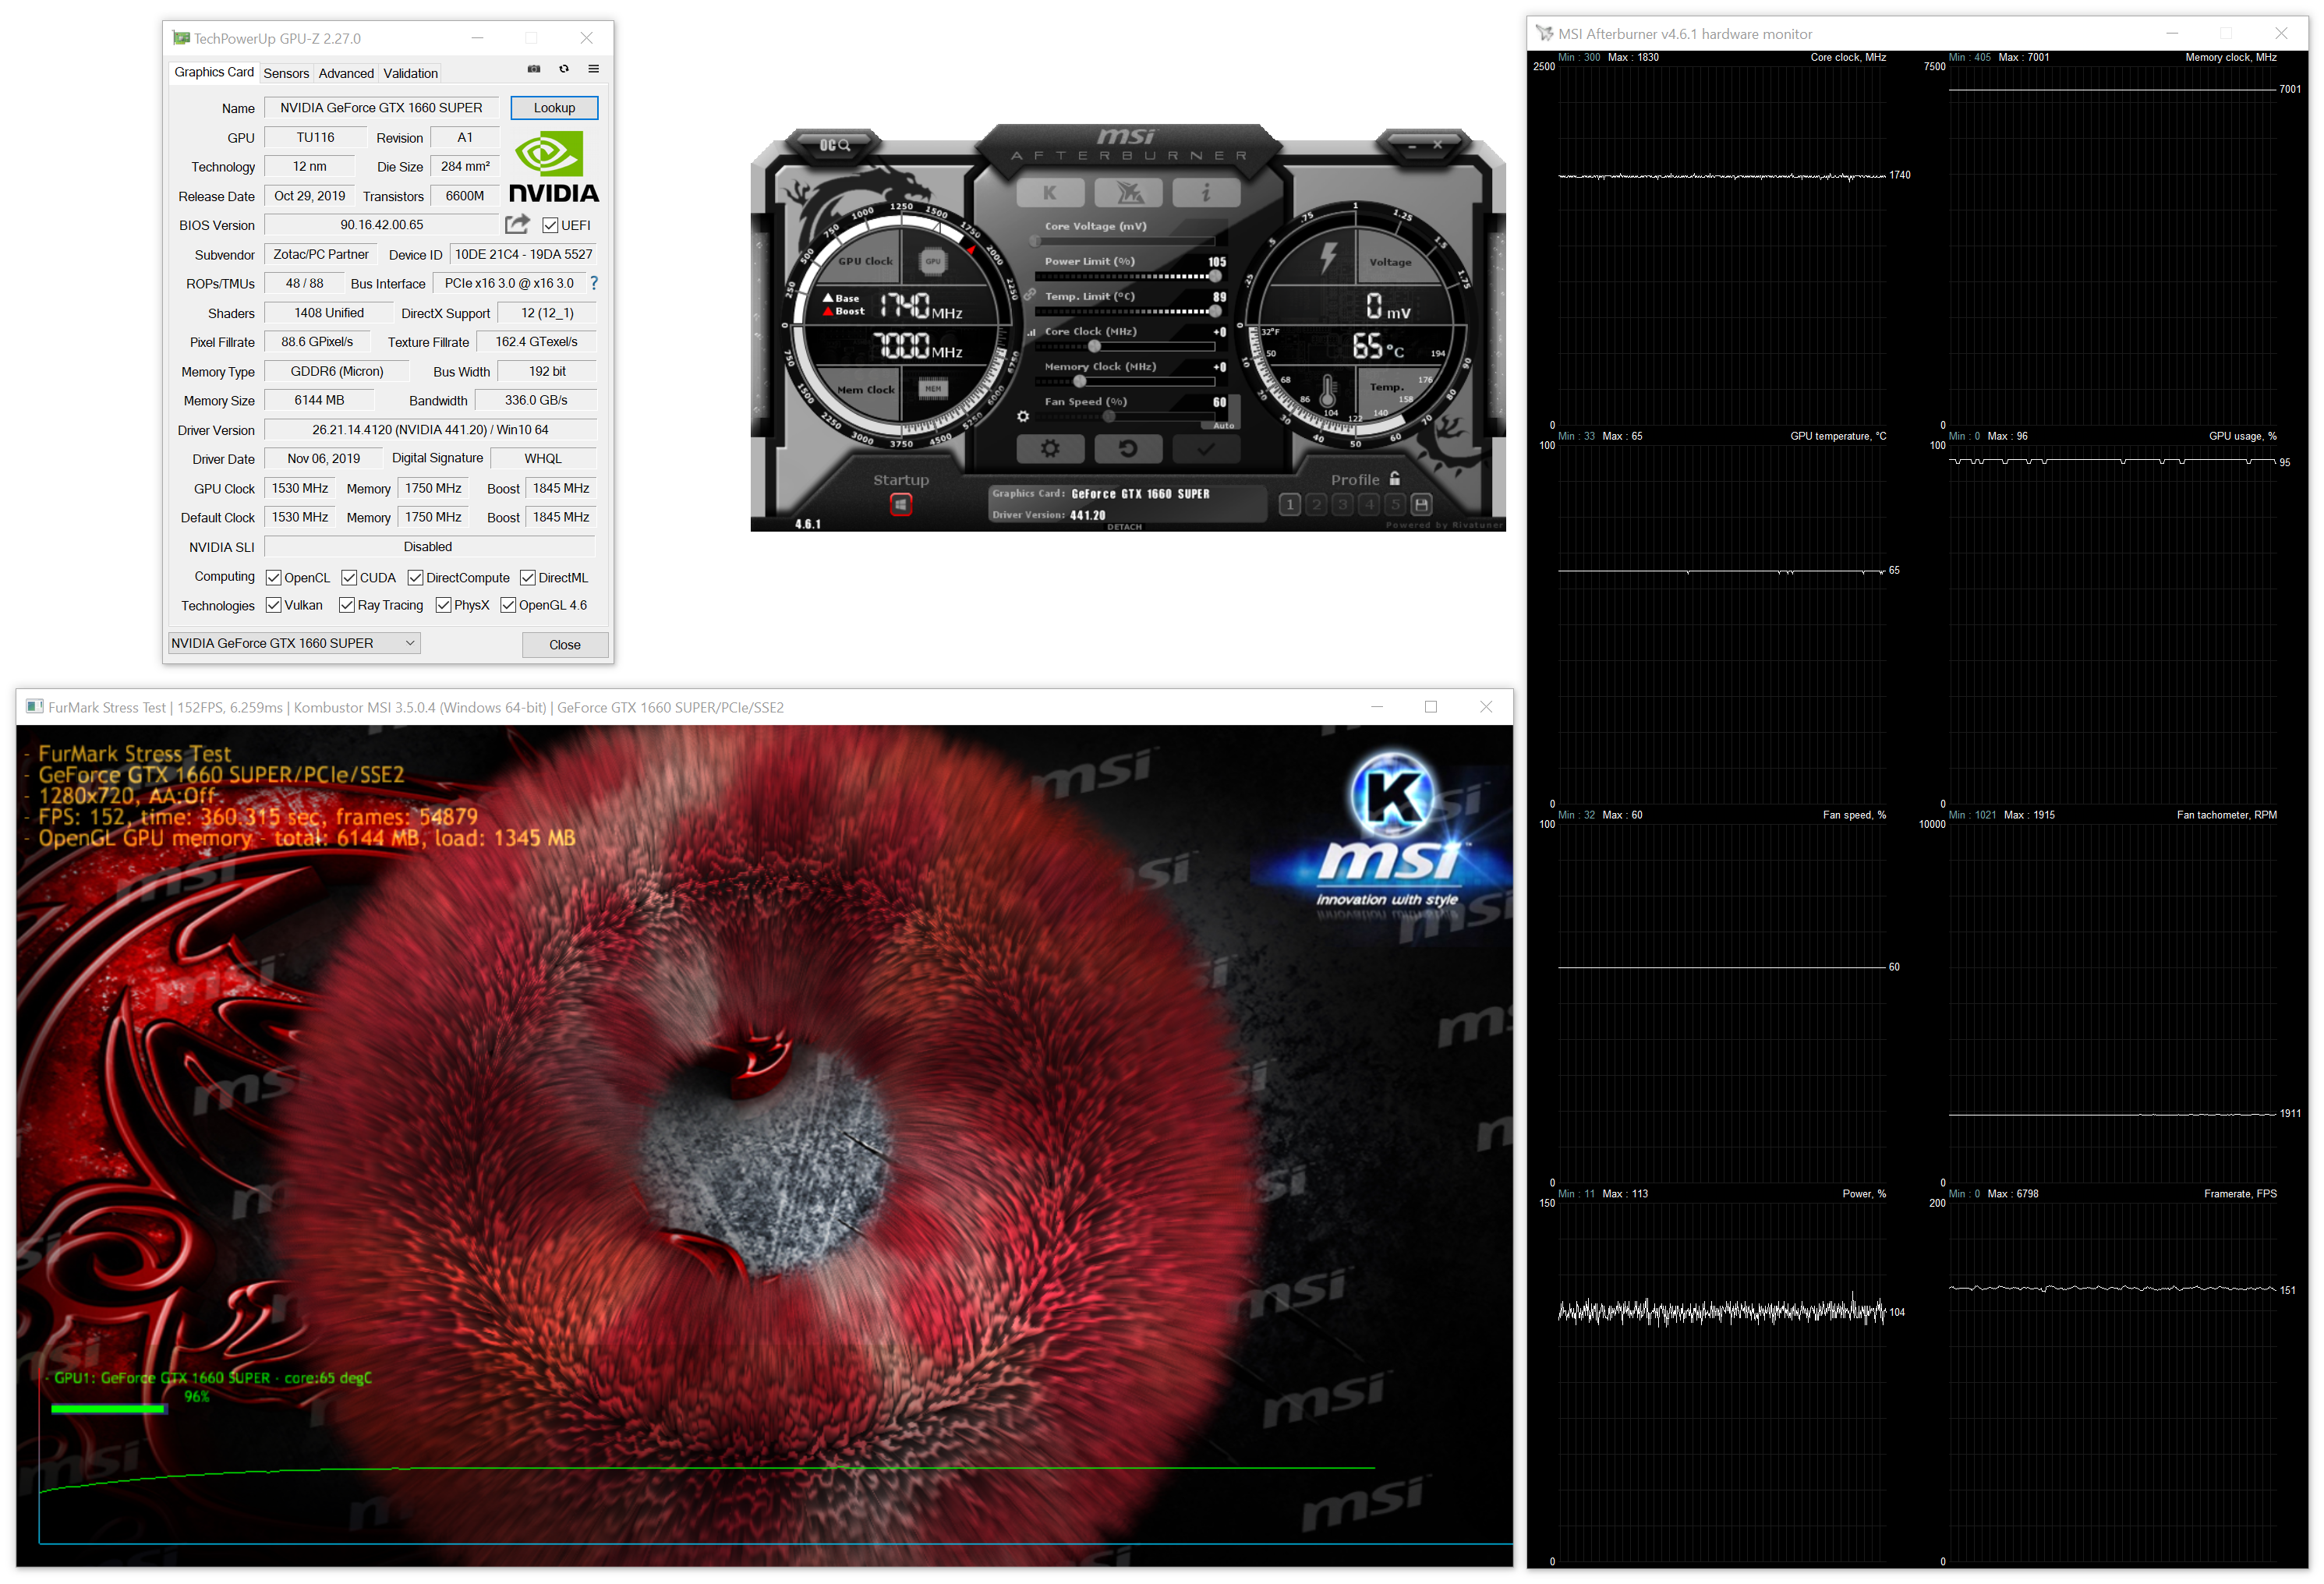Open Afterburner information via the i icon

tap(1207, 192)
